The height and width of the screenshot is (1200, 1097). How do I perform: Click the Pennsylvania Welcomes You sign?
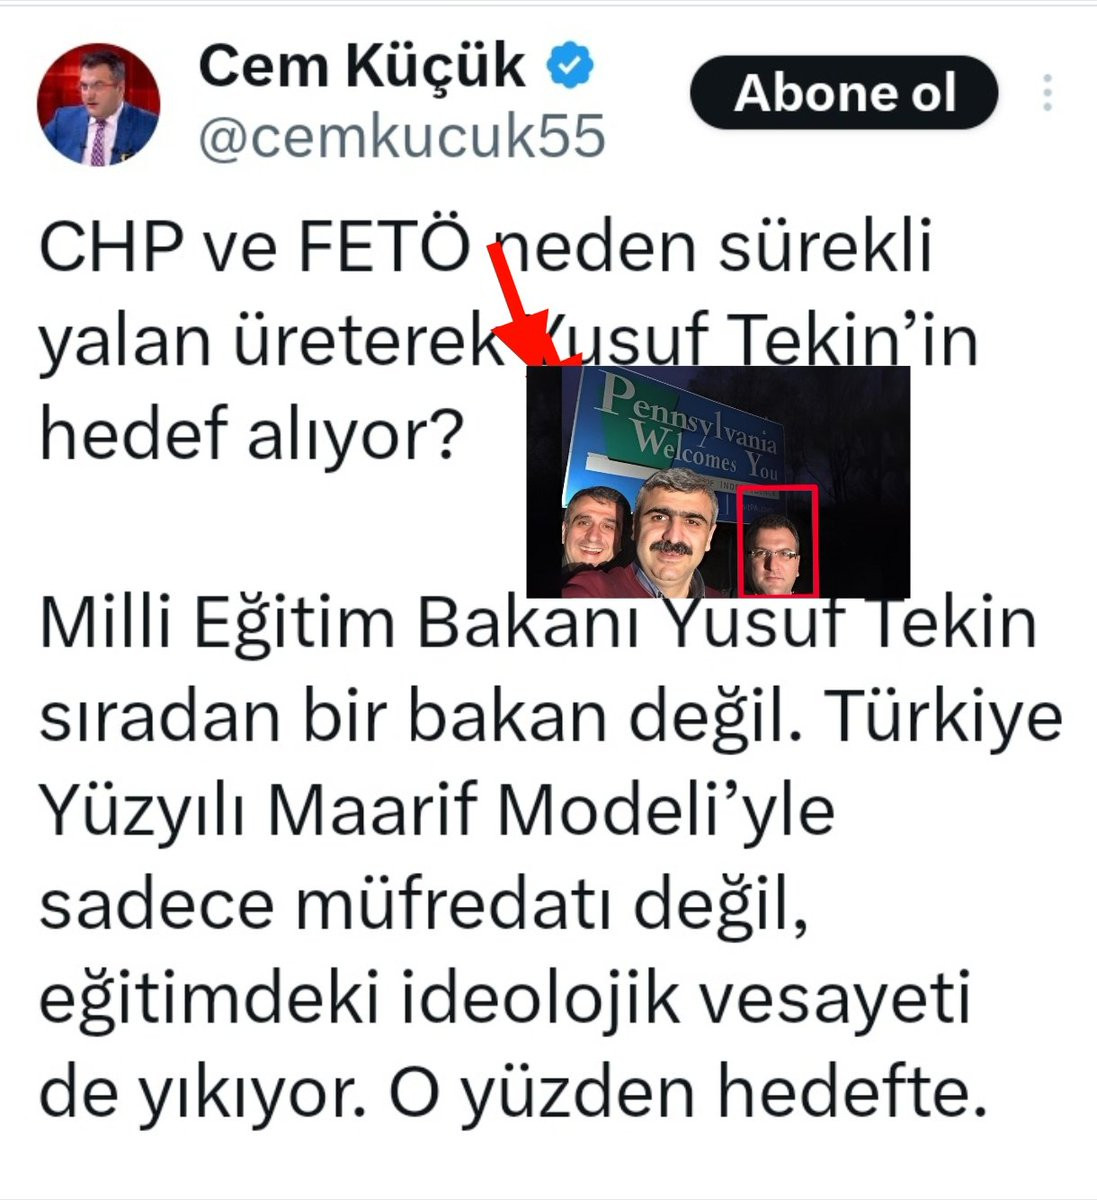click(x=688, y=434)
